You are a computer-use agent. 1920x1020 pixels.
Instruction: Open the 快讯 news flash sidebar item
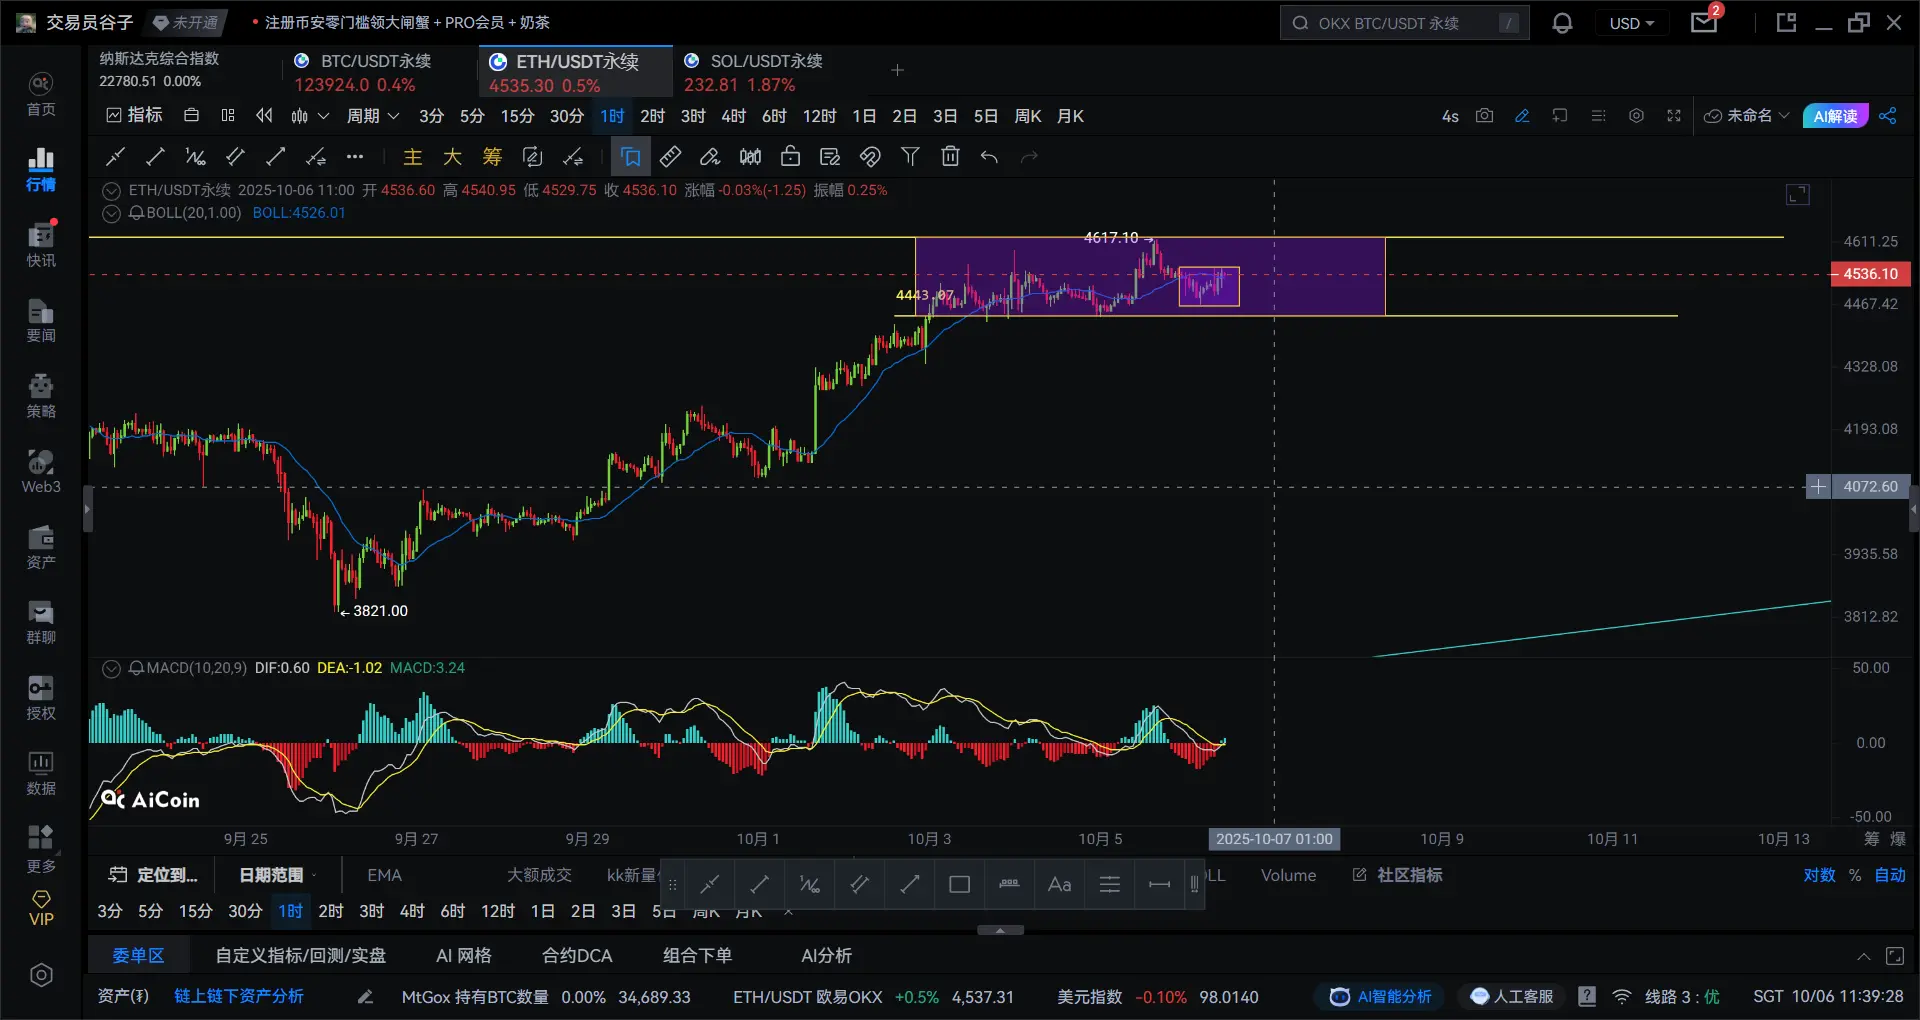point(41,246)
